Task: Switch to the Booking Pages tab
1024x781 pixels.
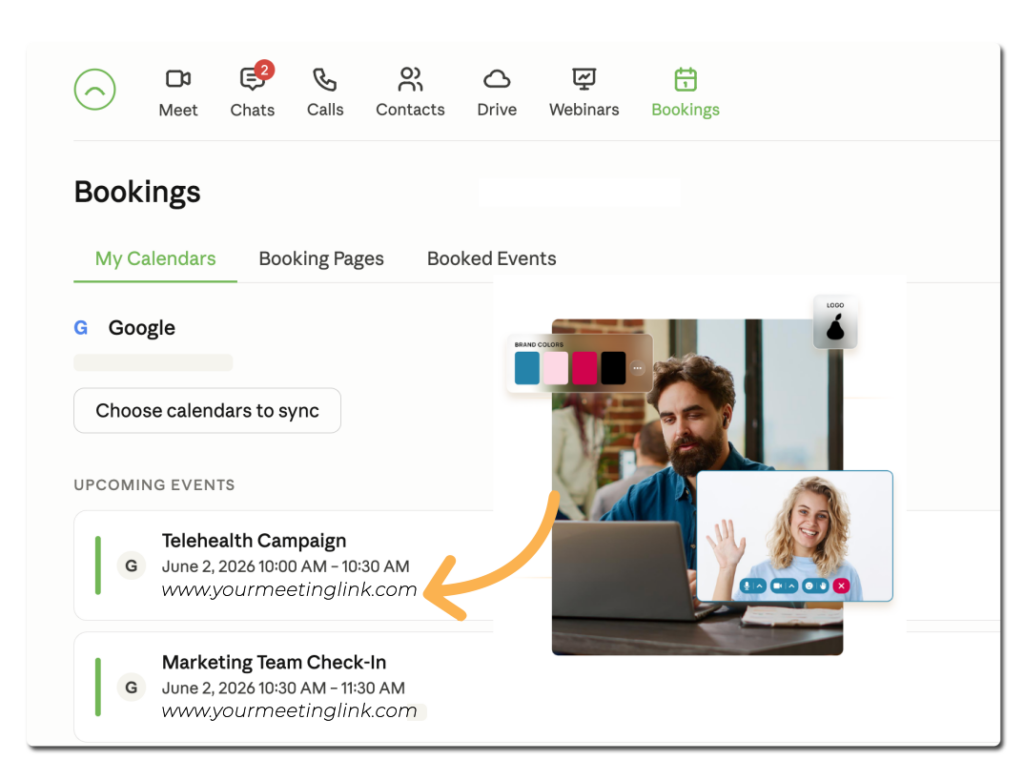Action: coord(321,259)
